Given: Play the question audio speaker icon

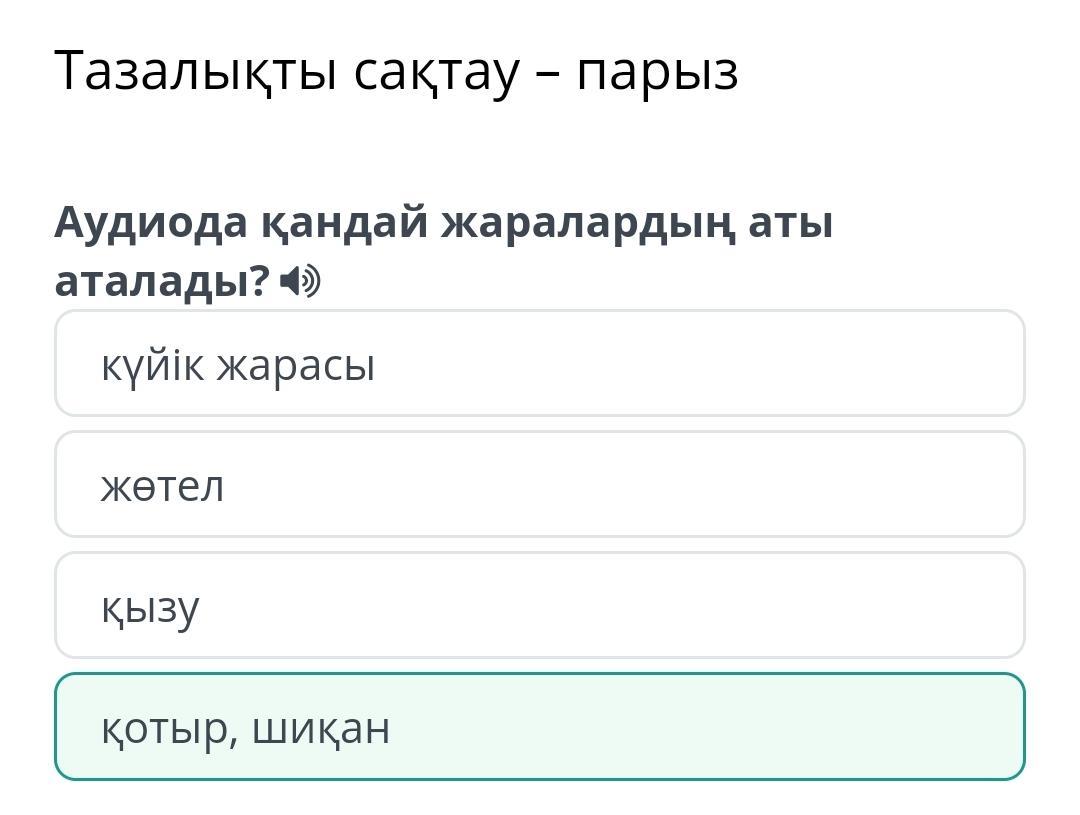Looking at the screenshot, I should click(300, 283).
